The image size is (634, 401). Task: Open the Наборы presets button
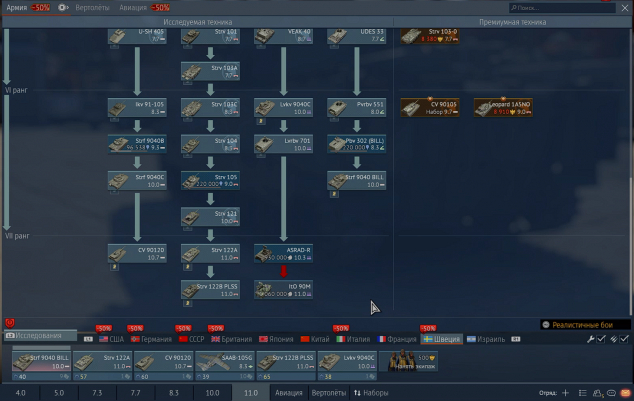click(x=371, y=393)
